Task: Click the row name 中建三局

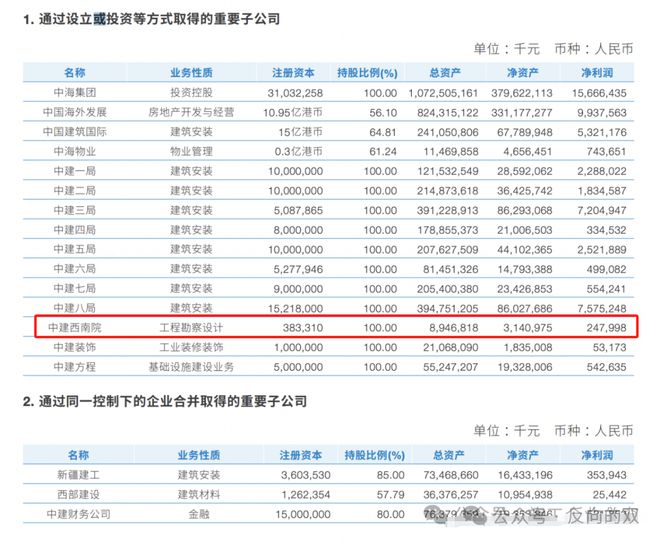Action: pyautogui.click(x=75, y=210)
